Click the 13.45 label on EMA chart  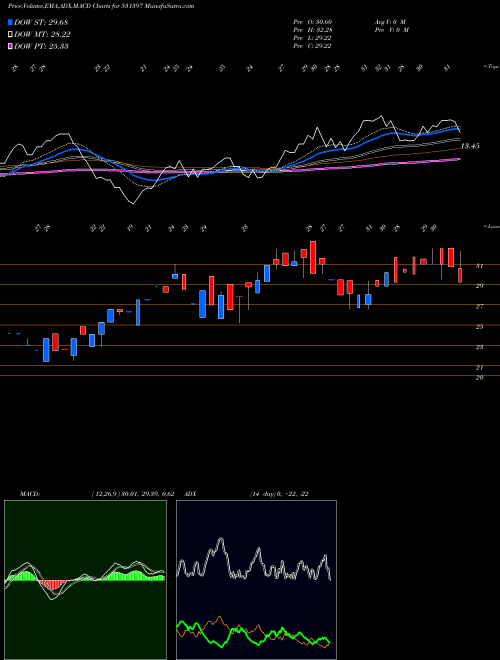470,146
